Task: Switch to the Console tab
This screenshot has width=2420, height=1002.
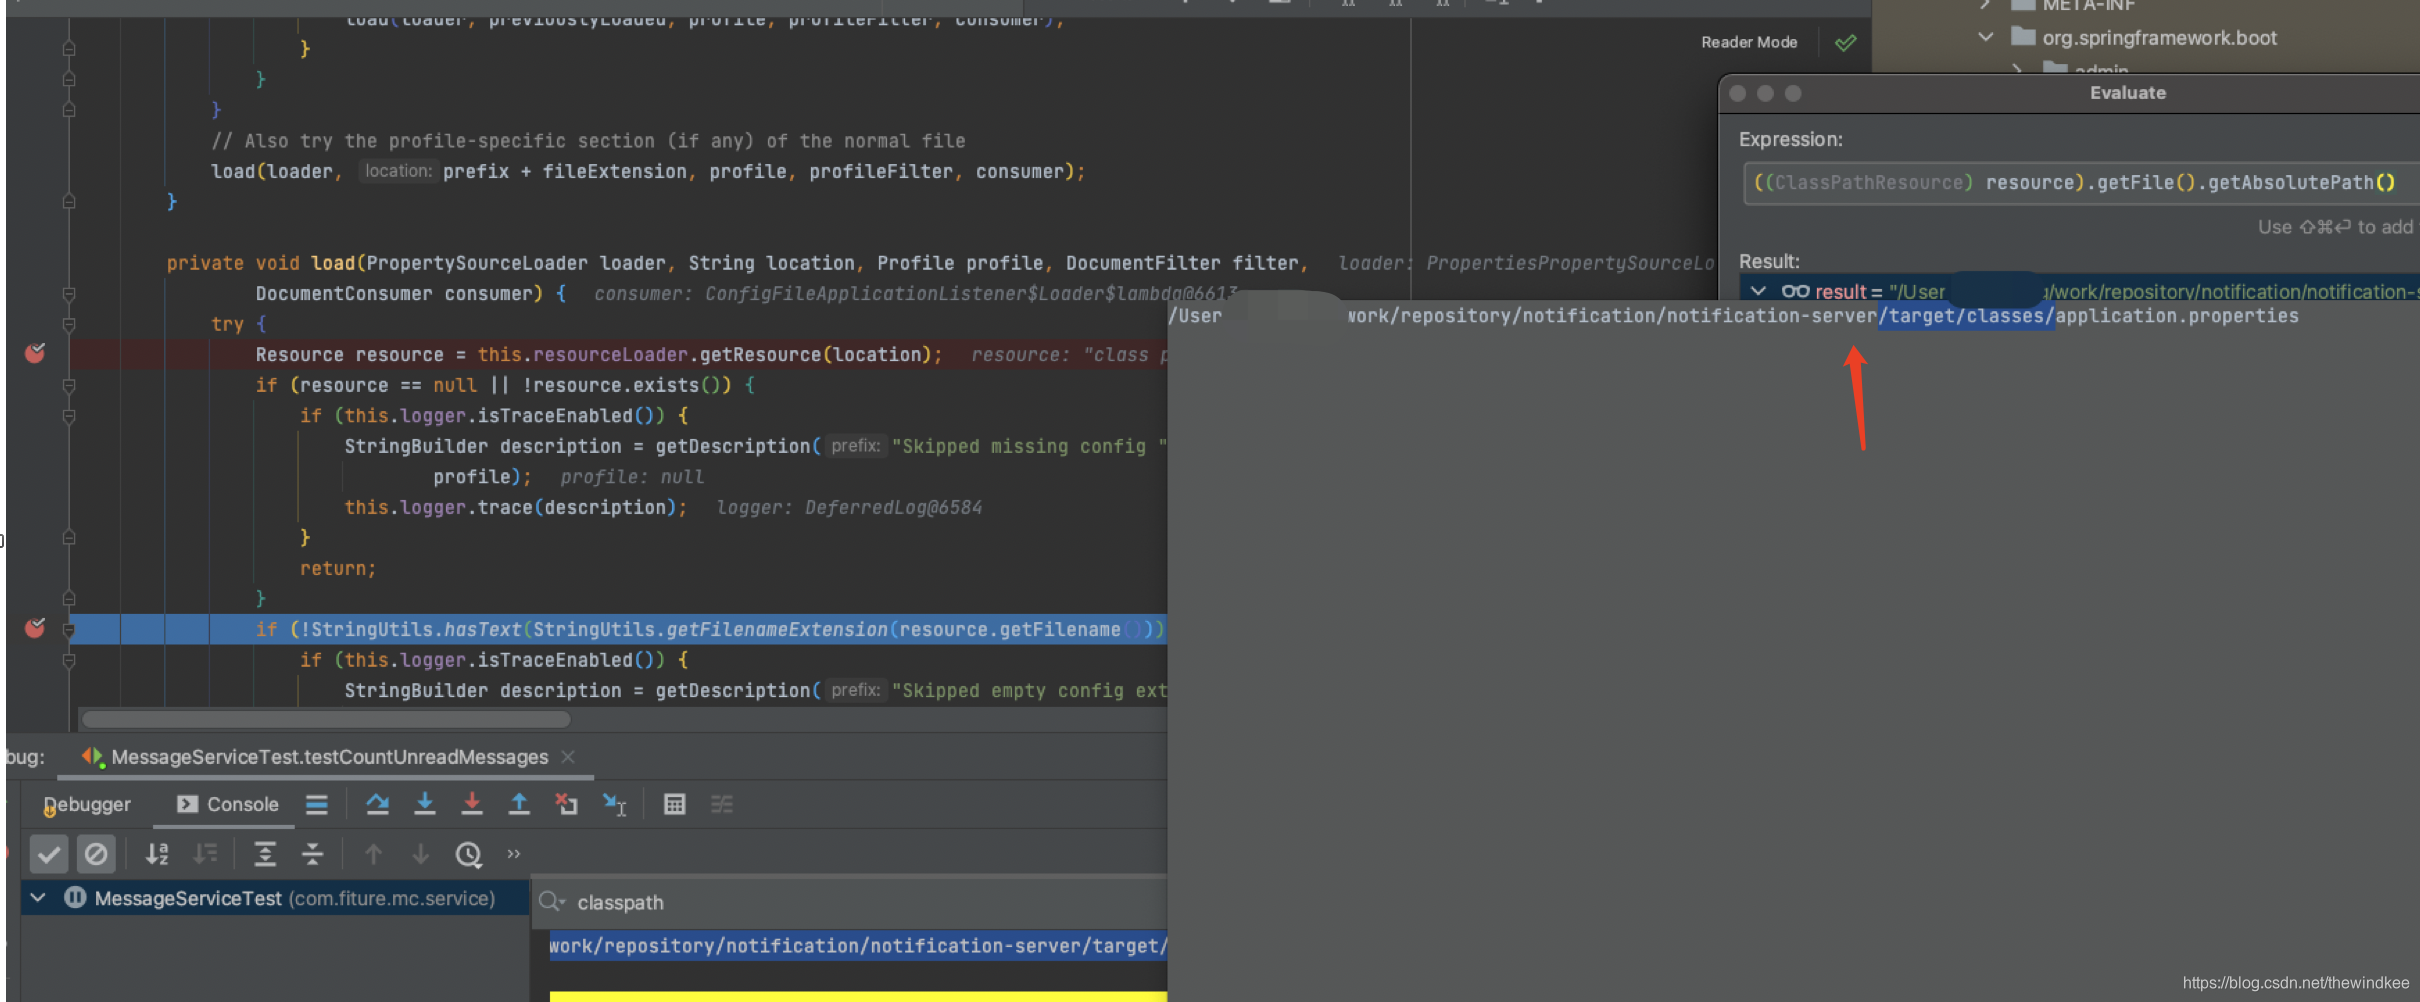Action: [x=228, y=804]
